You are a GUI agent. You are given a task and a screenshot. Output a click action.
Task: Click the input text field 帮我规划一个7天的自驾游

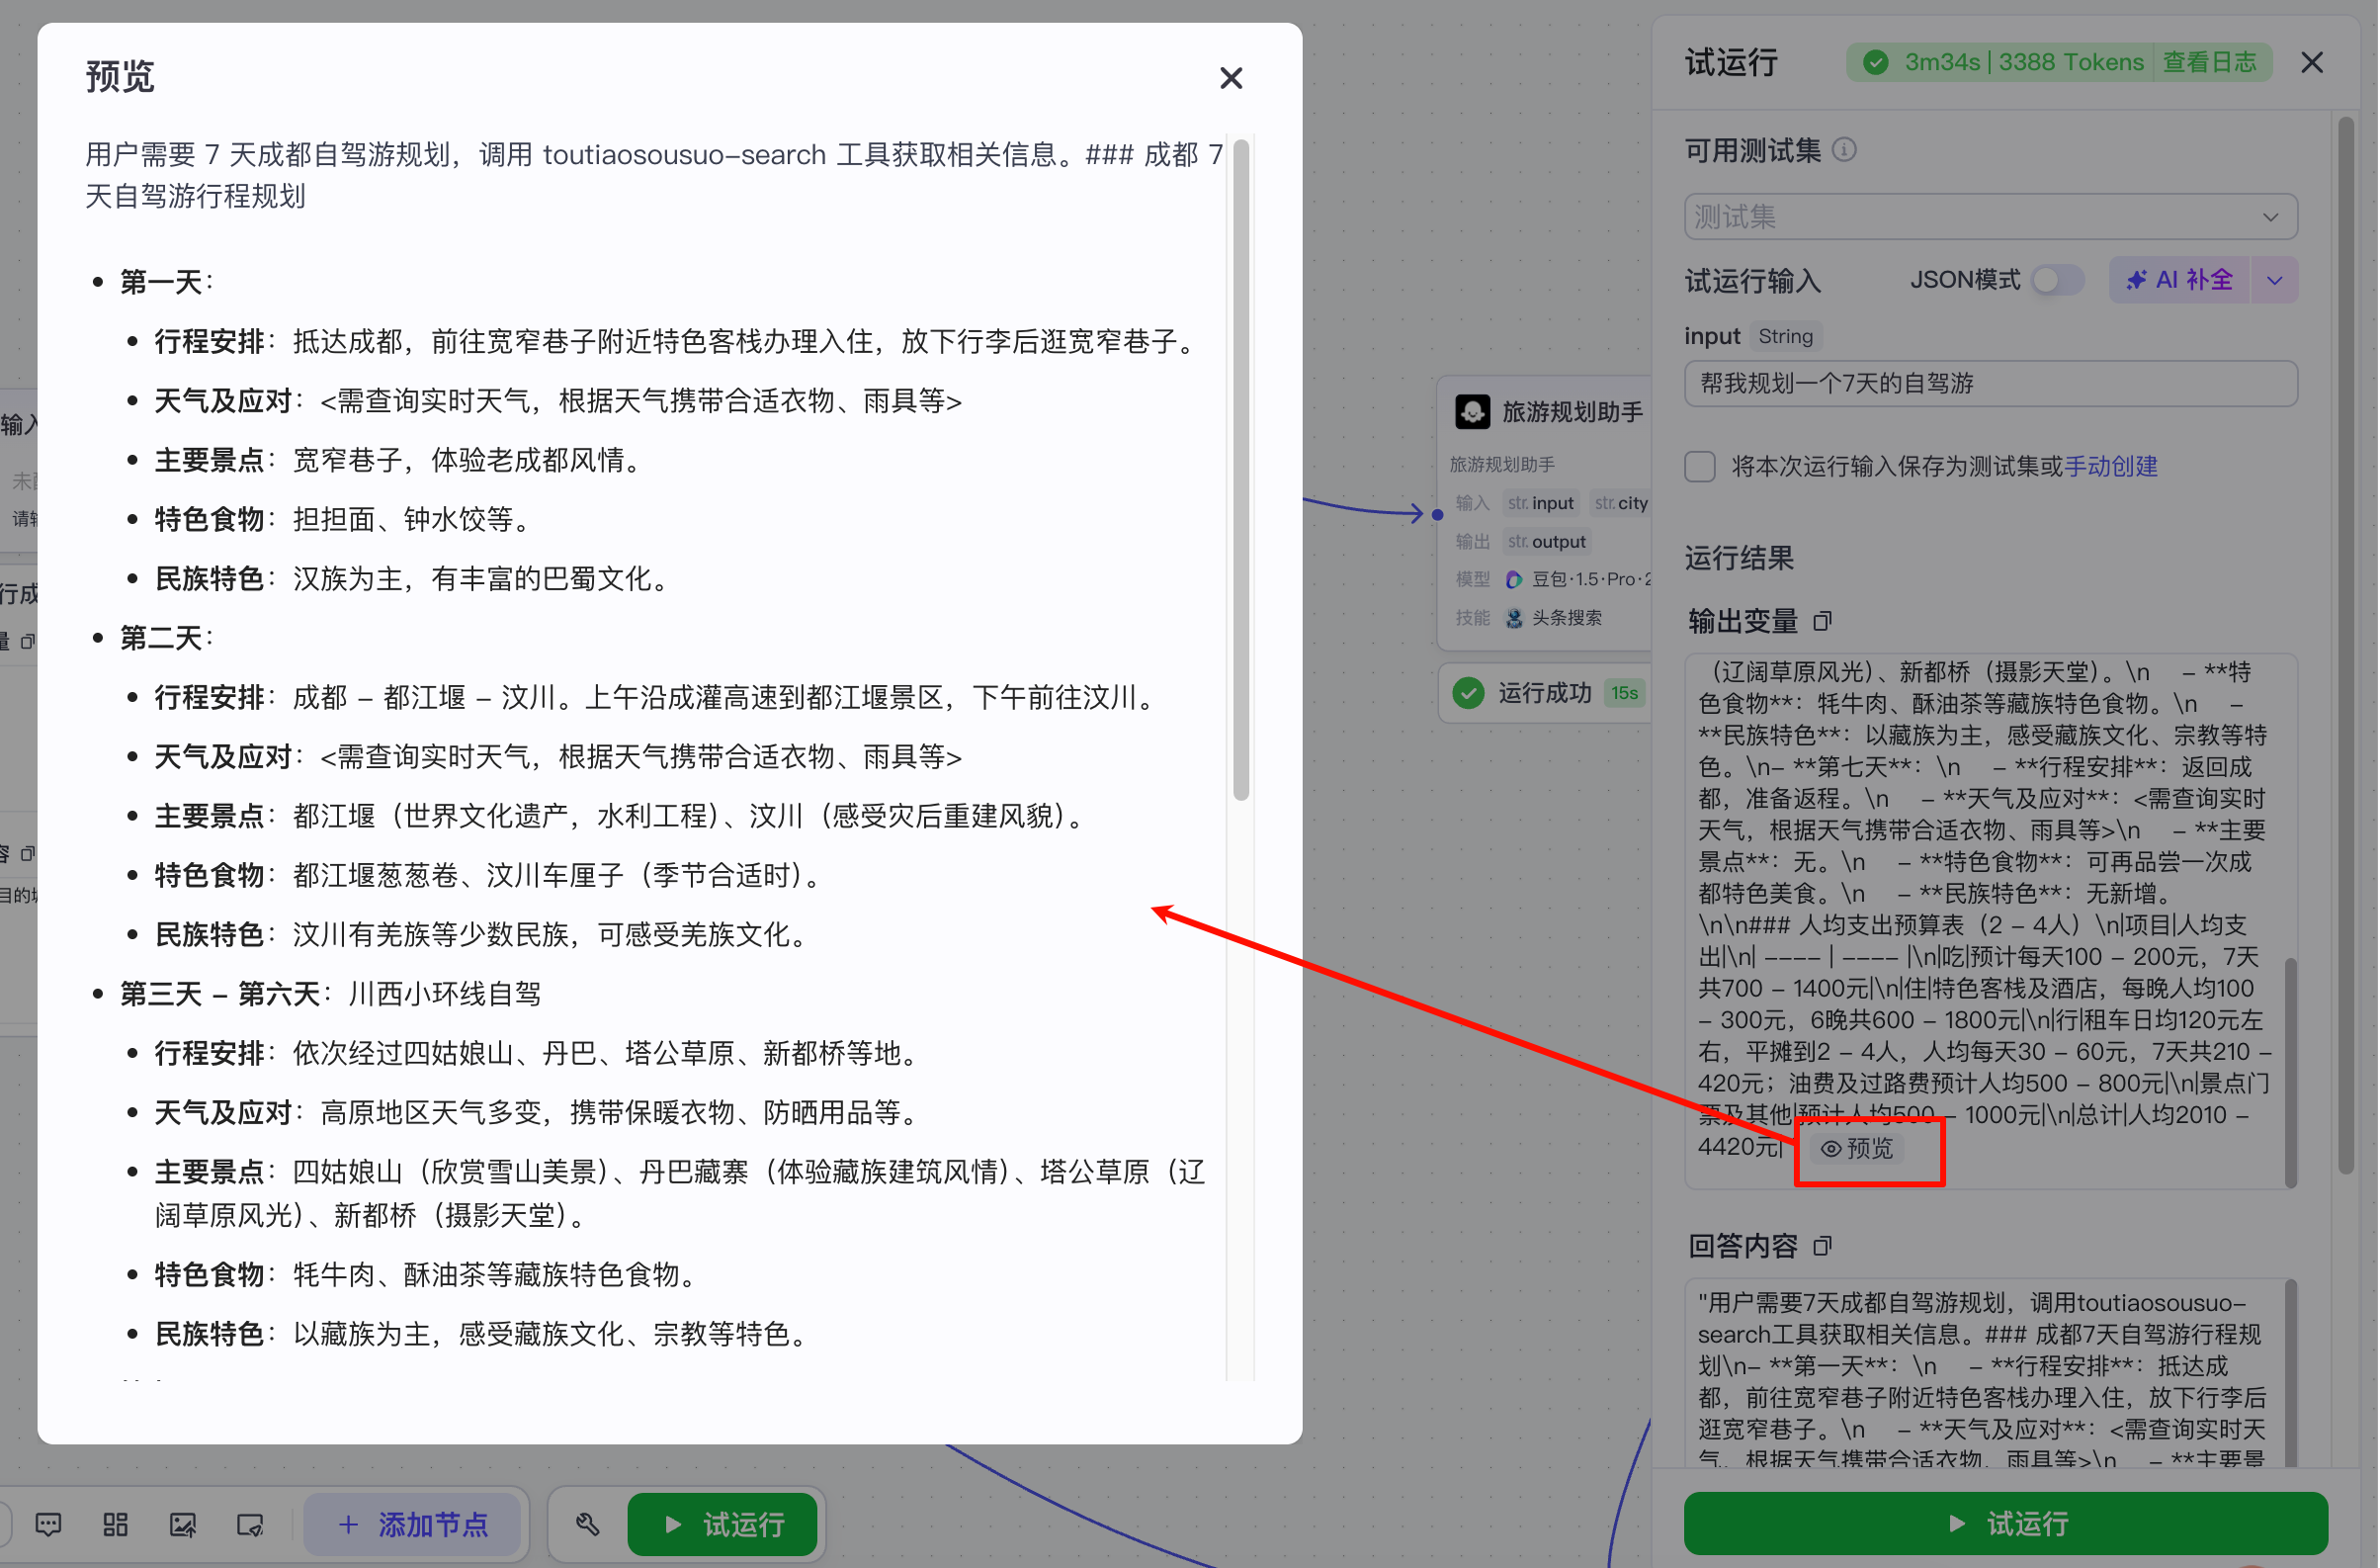click(x=1990, y=384)
